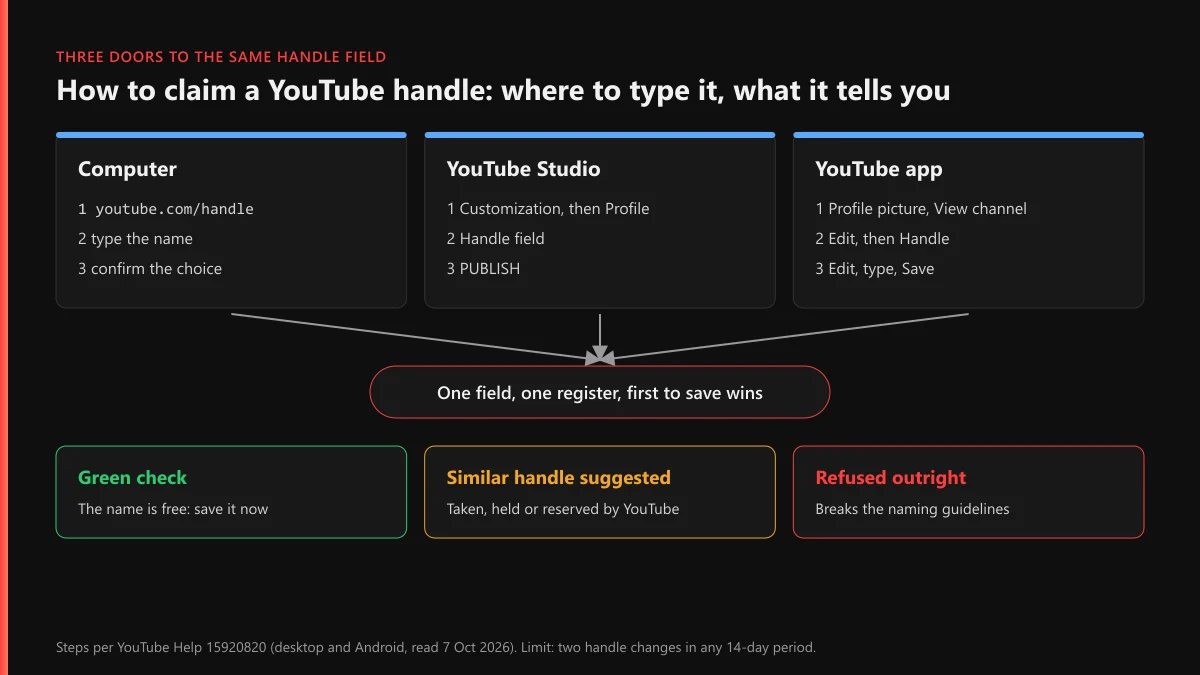Click the 'Refused outright' heading
Image resolution: width=1200 pixels, height=675 pixels.
click(890, 478)
